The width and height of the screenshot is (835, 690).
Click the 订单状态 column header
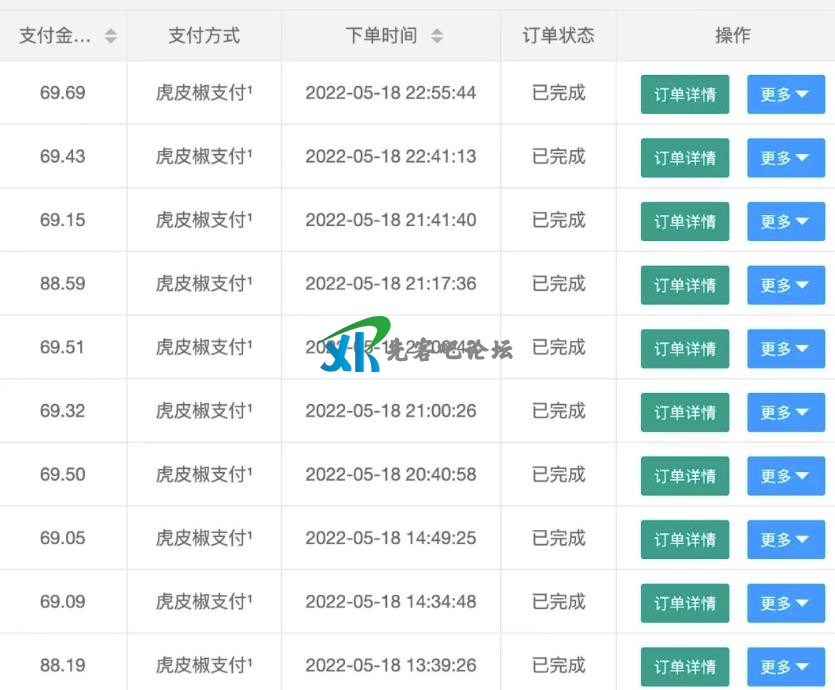[558, 36]
